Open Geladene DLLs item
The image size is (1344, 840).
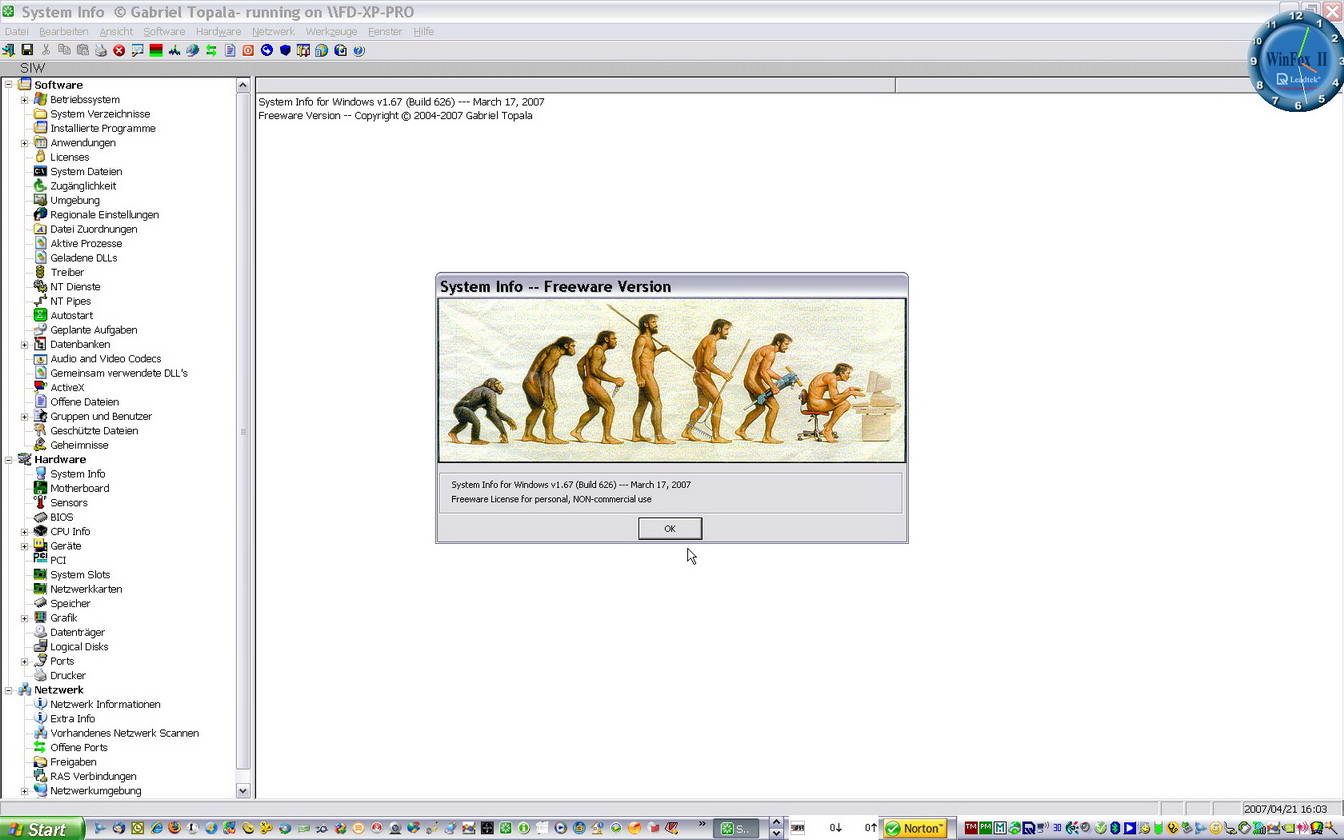(x=84, y=258)
